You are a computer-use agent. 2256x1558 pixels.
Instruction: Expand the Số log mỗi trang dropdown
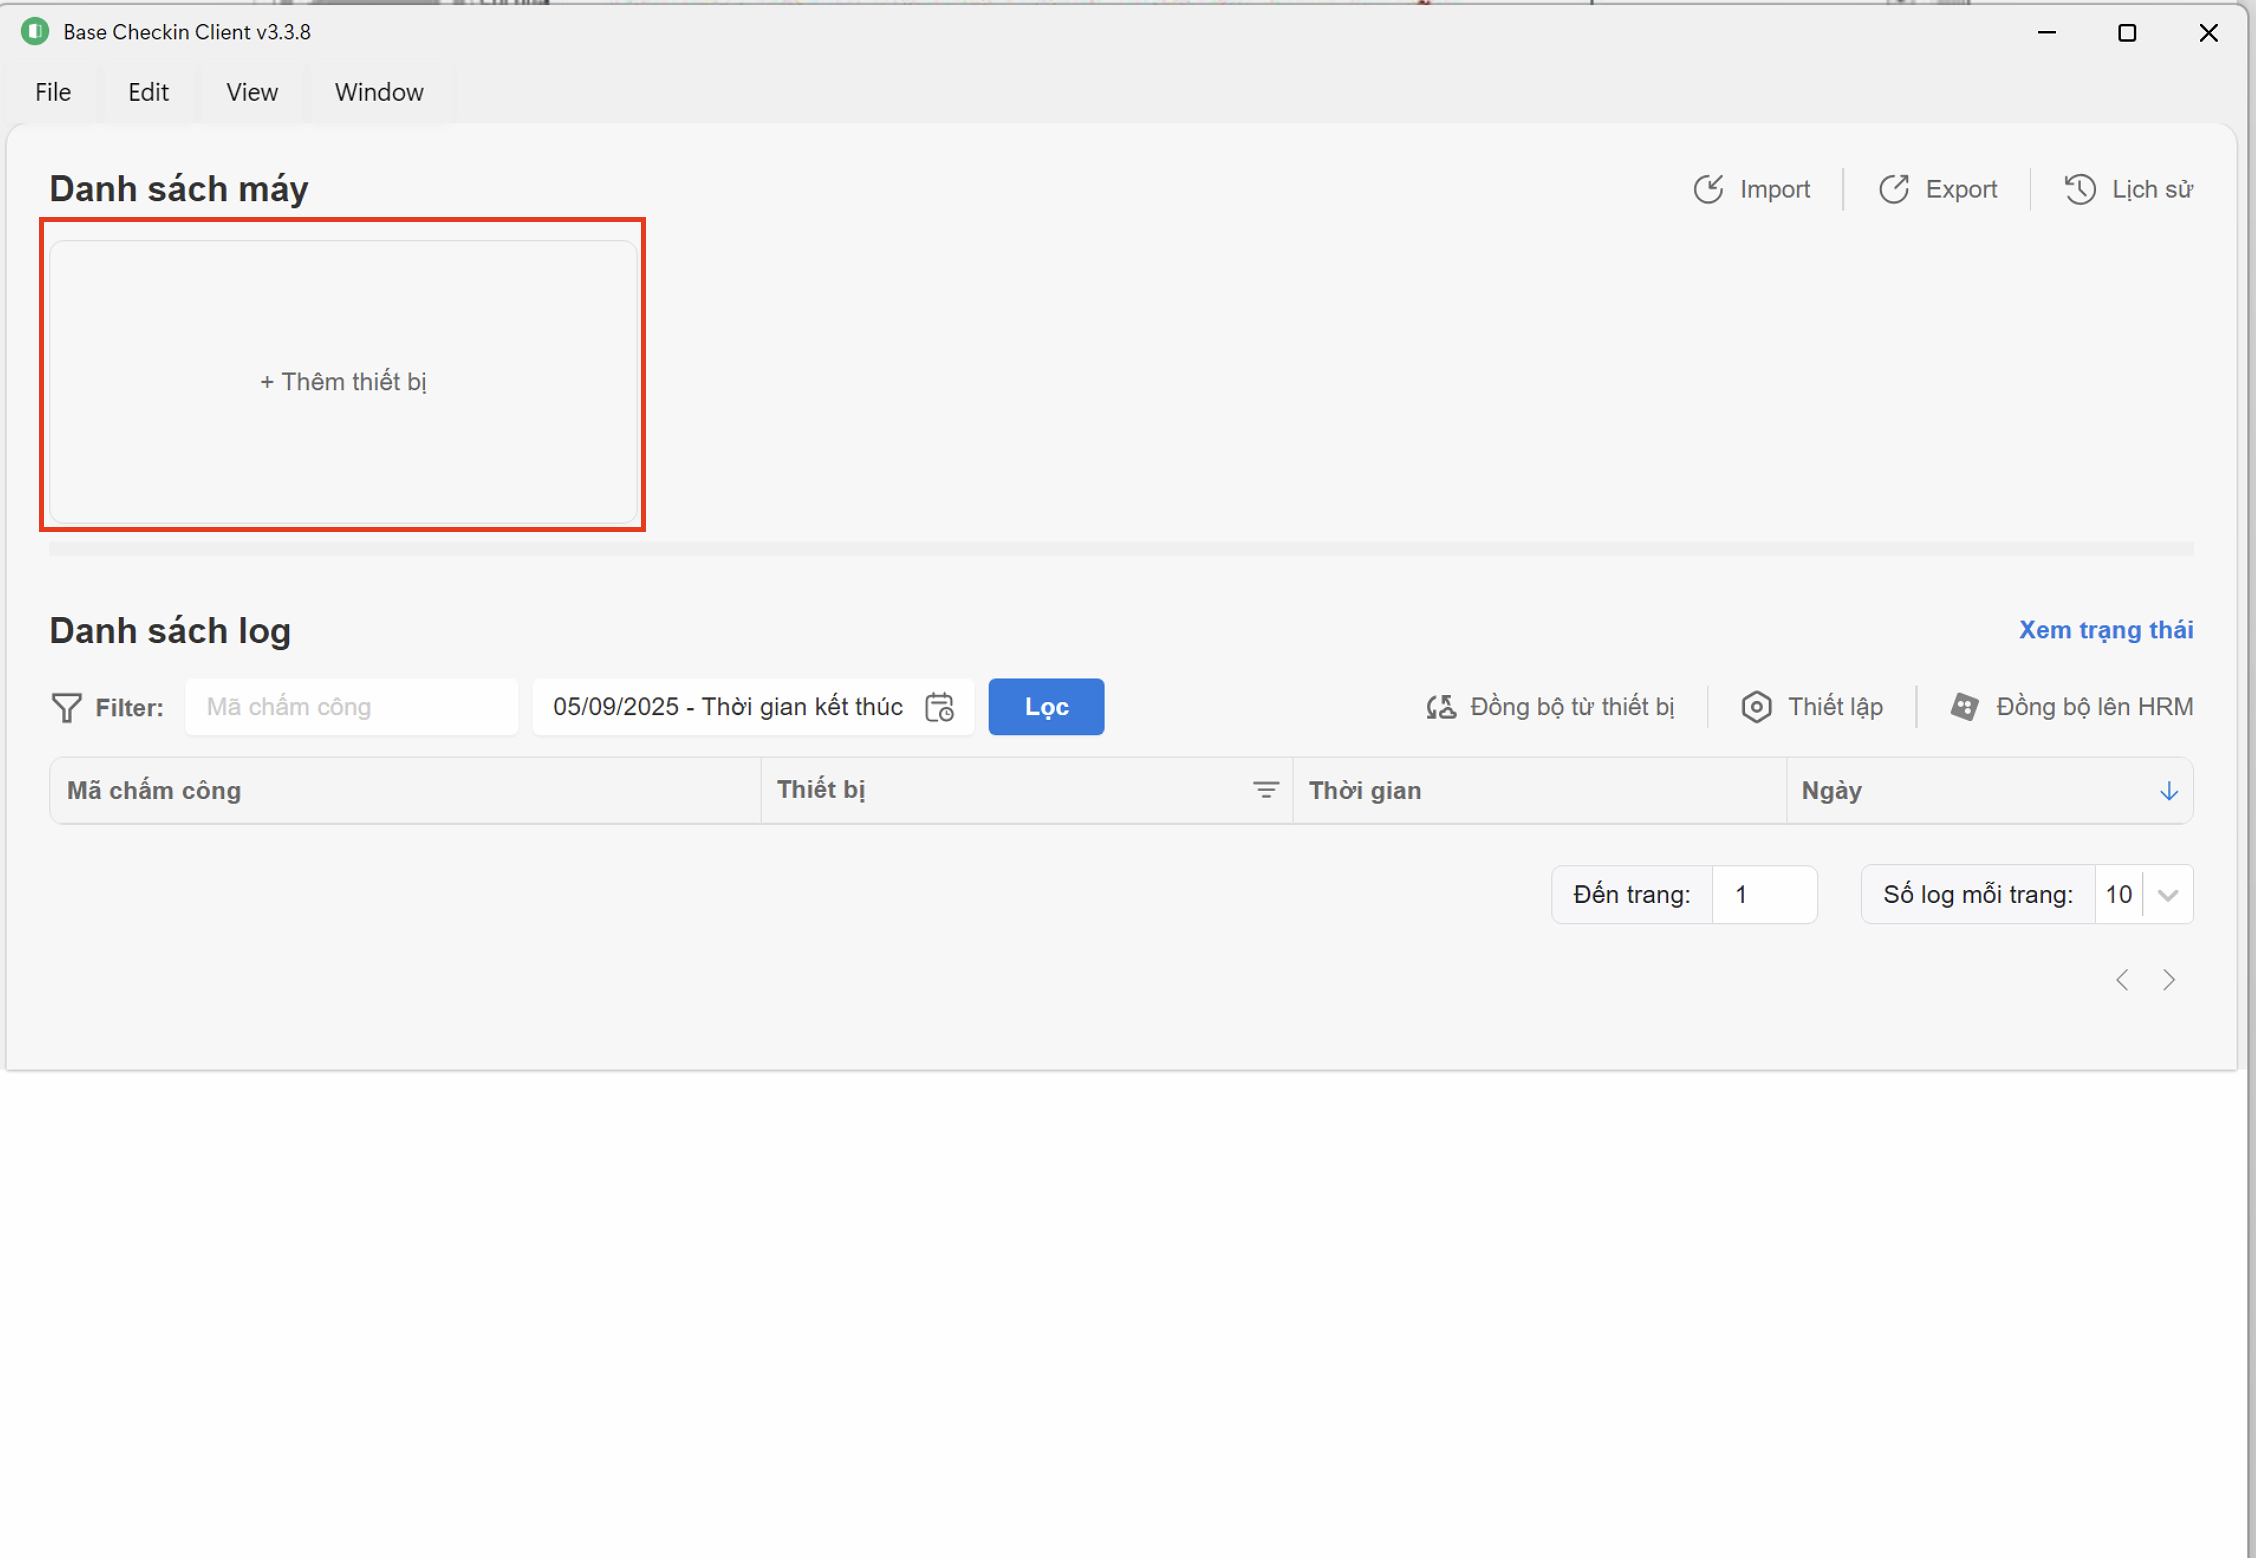(x=2167, y=895)
